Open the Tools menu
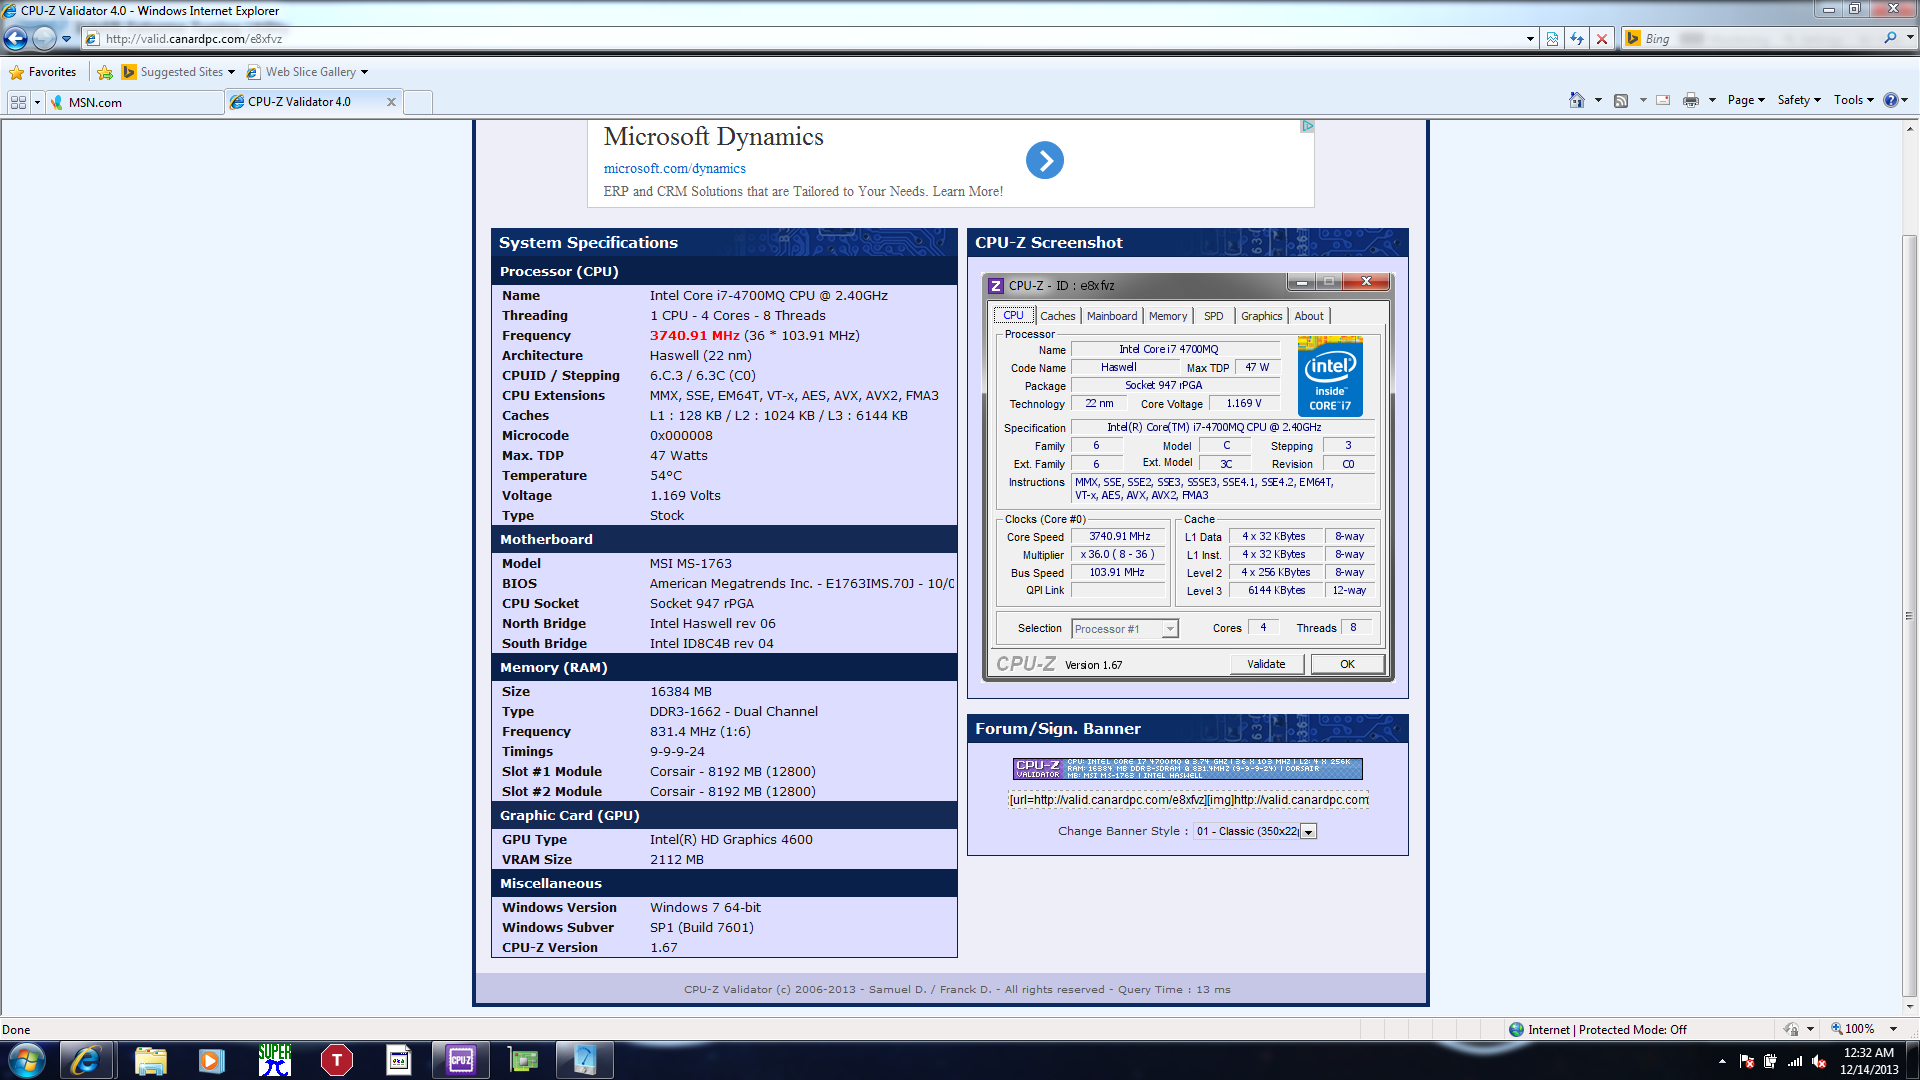The image size is (1920, 1080). pos(1854,100)
